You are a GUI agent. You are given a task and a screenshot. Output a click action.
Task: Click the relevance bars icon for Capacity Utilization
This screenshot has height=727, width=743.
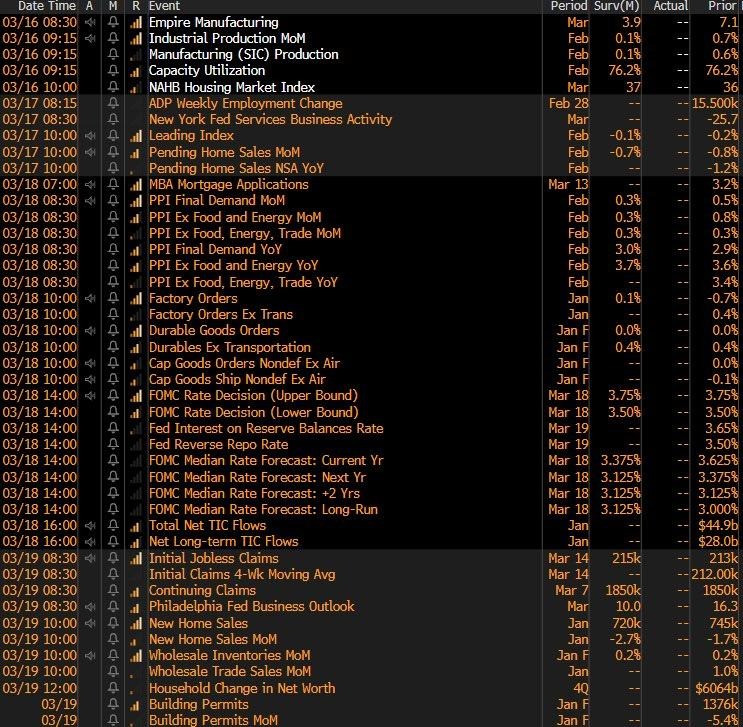136,71
